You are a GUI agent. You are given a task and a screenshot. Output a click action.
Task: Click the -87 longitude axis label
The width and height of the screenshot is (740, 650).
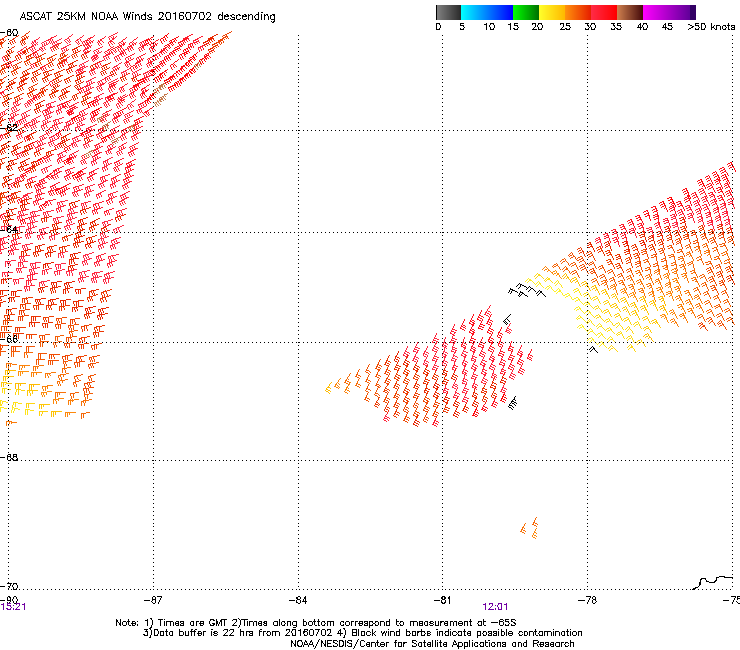(152, 600)
